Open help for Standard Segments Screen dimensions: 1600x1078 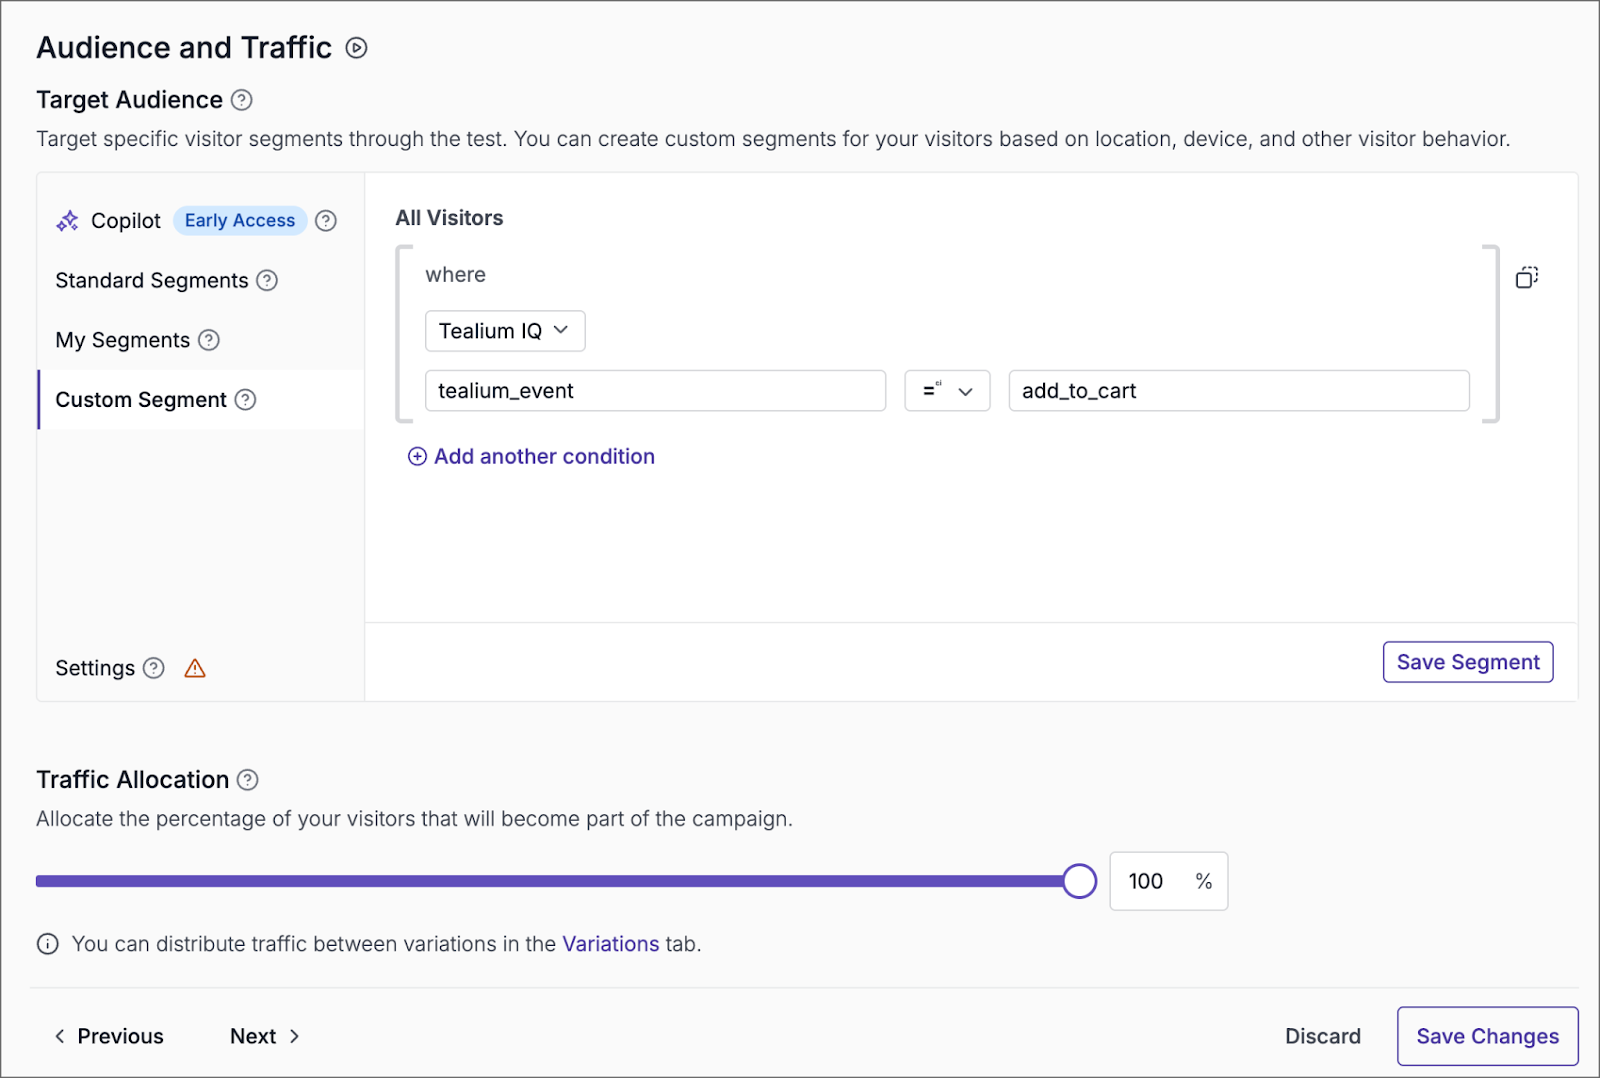click(x=267, y=281)
